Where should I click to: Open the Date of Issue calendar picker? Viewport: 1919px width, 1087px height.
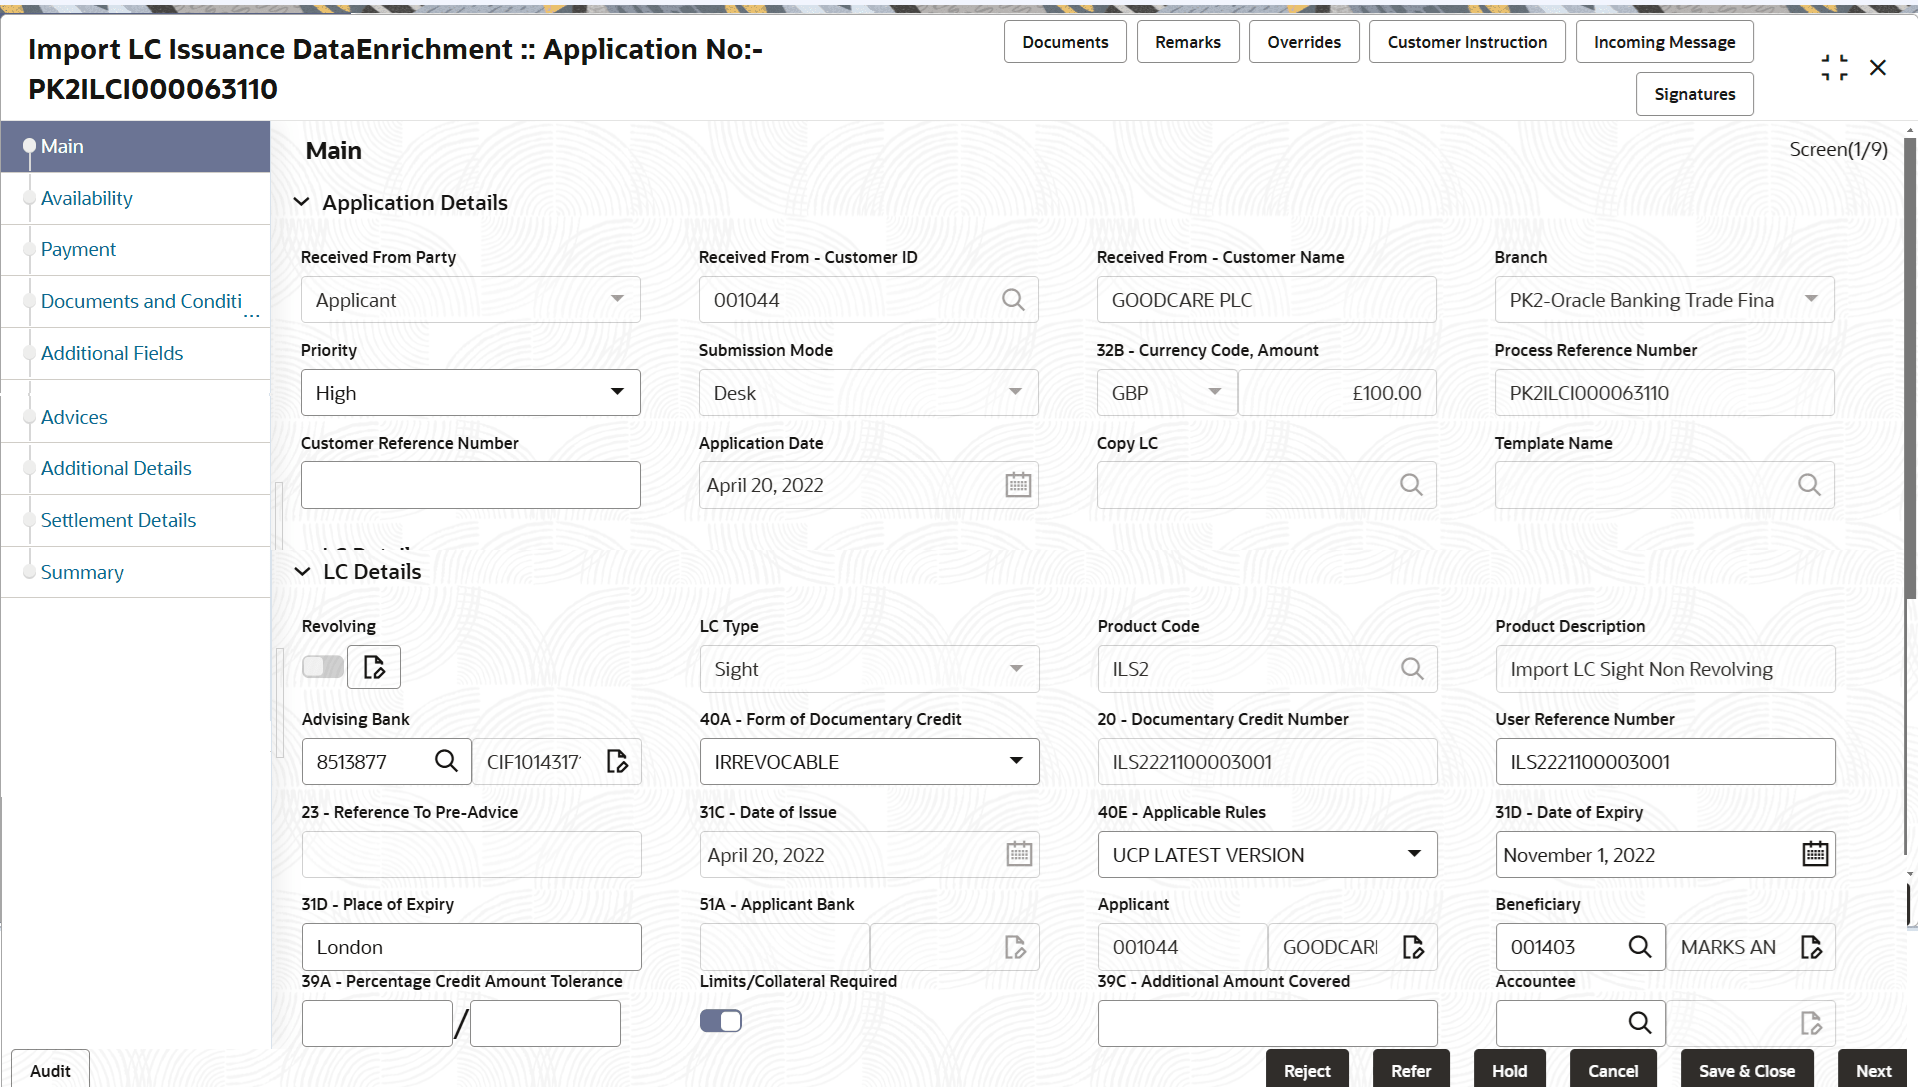(1018, 854)
